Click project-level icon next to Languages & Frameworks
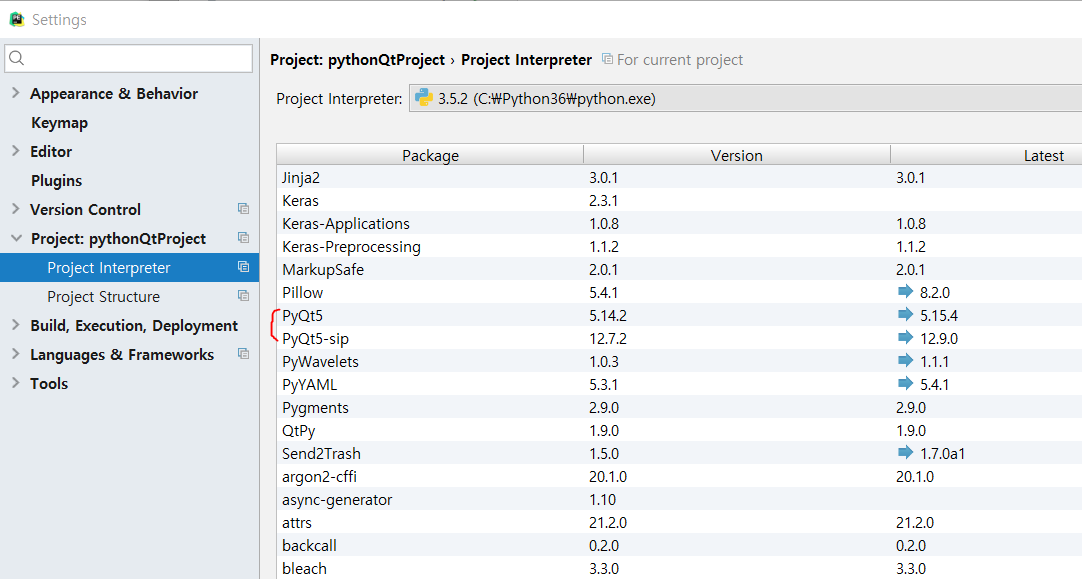This screenshot has width=1082, height=579. coord(243,353)
